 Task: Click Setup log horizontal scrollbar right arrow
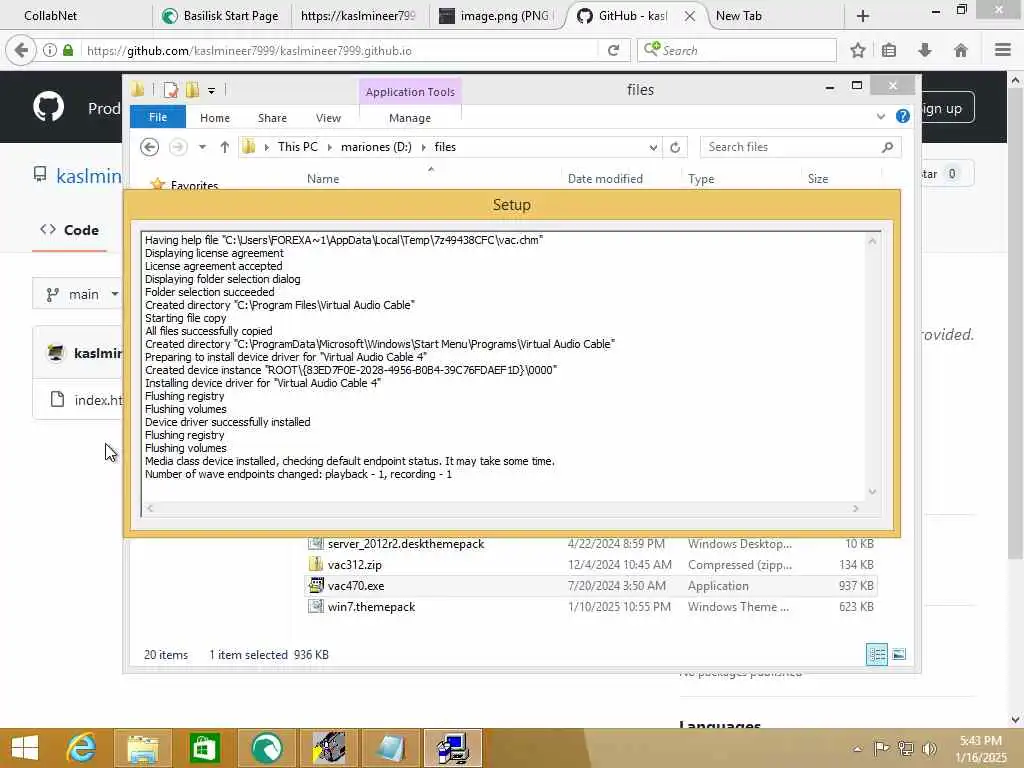[x=856, y=508]
